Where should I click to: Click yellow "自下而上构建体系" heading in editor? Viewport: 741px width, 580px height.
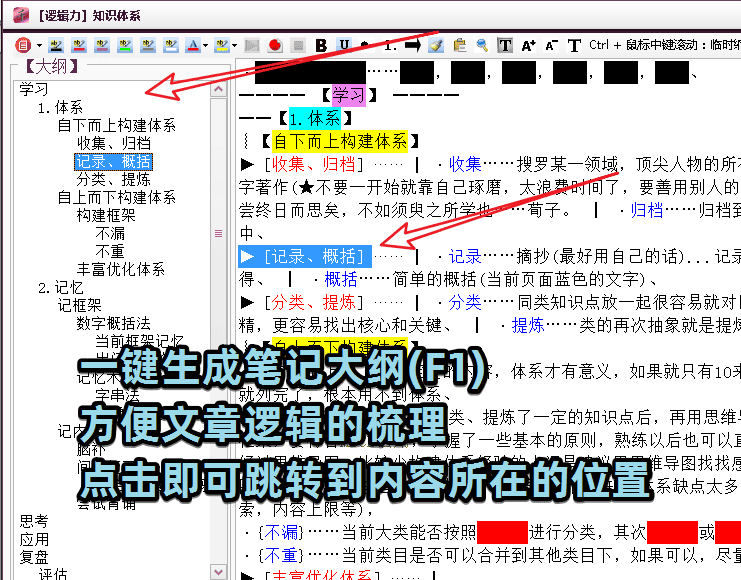(x=340, y=141)
